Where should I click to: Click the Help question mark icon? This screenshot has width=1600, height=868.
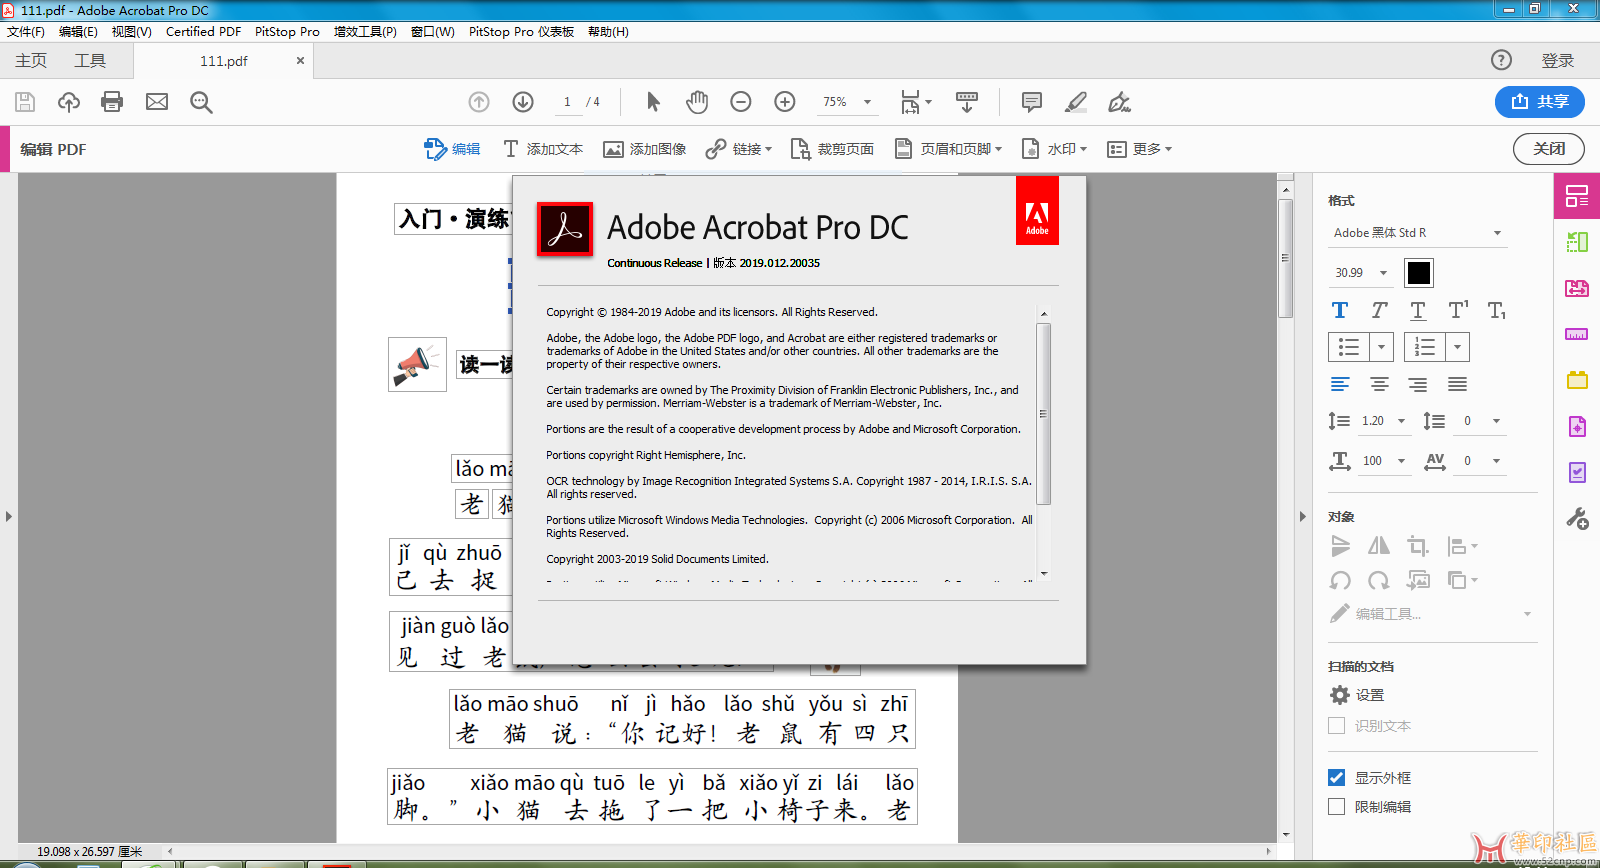[x=1501, y=60]
